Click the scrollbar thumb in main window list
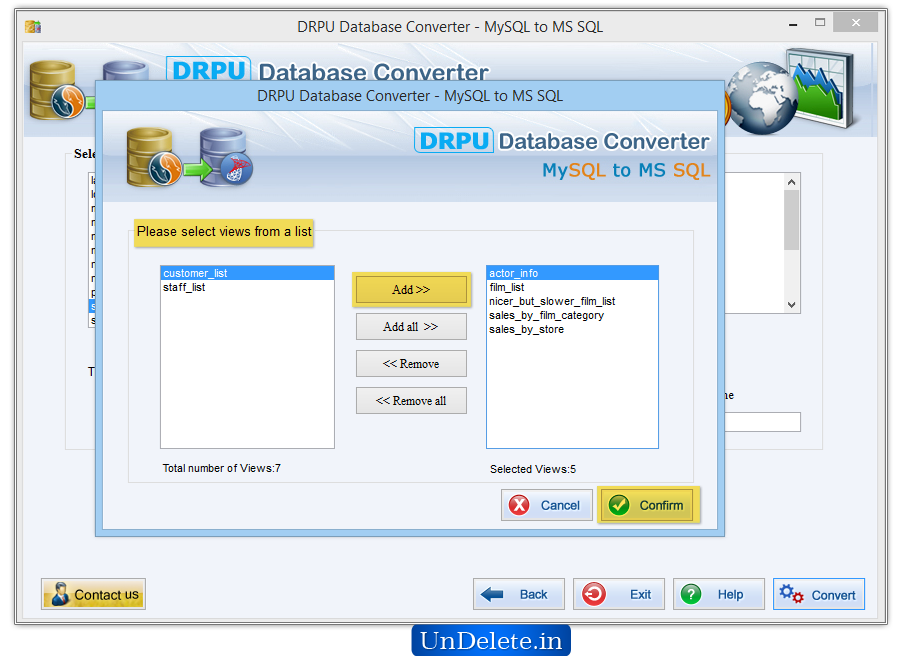The height and width of the screenshot is (658, 900). (x=792, y=220)
